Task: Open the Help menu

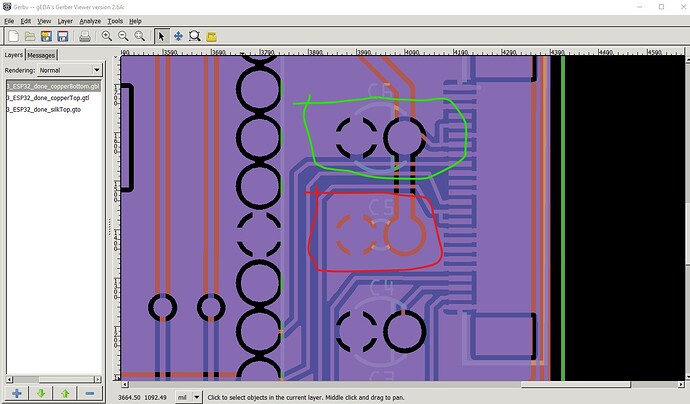Action: [x=135, y=21]
